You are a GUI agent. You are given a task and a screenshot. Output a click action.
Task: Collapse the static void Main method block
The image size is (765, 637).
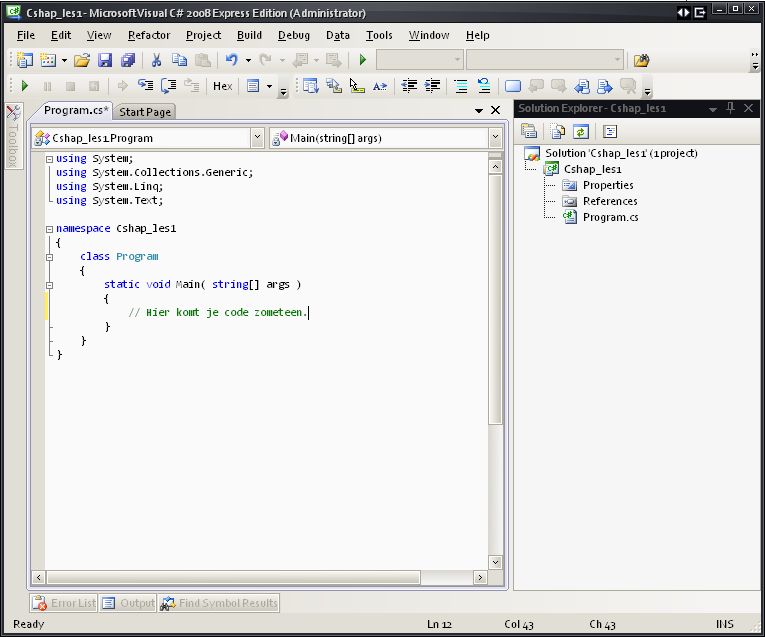coord(49,285)
